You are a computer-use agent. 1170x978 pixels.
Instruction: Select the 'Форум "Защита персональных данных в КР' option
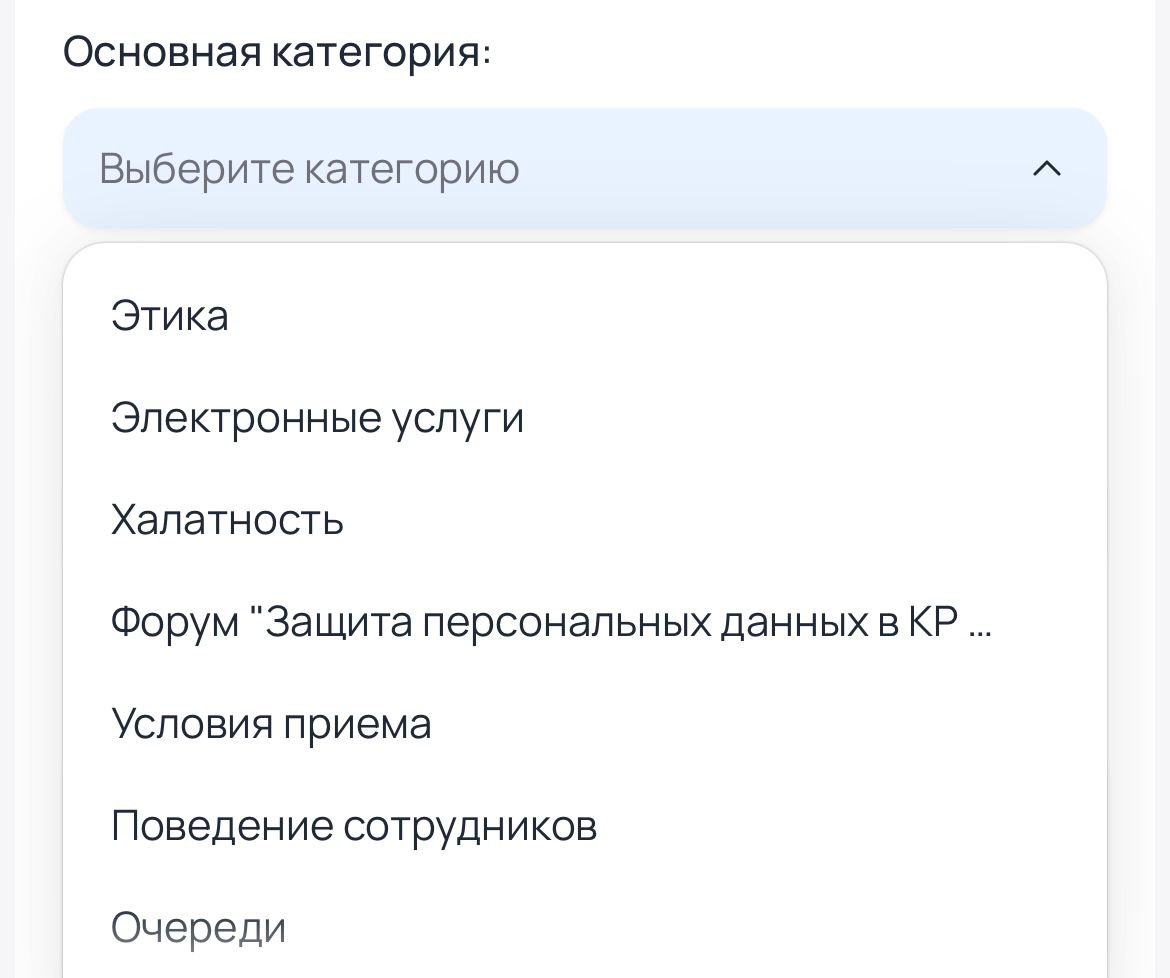551,622
